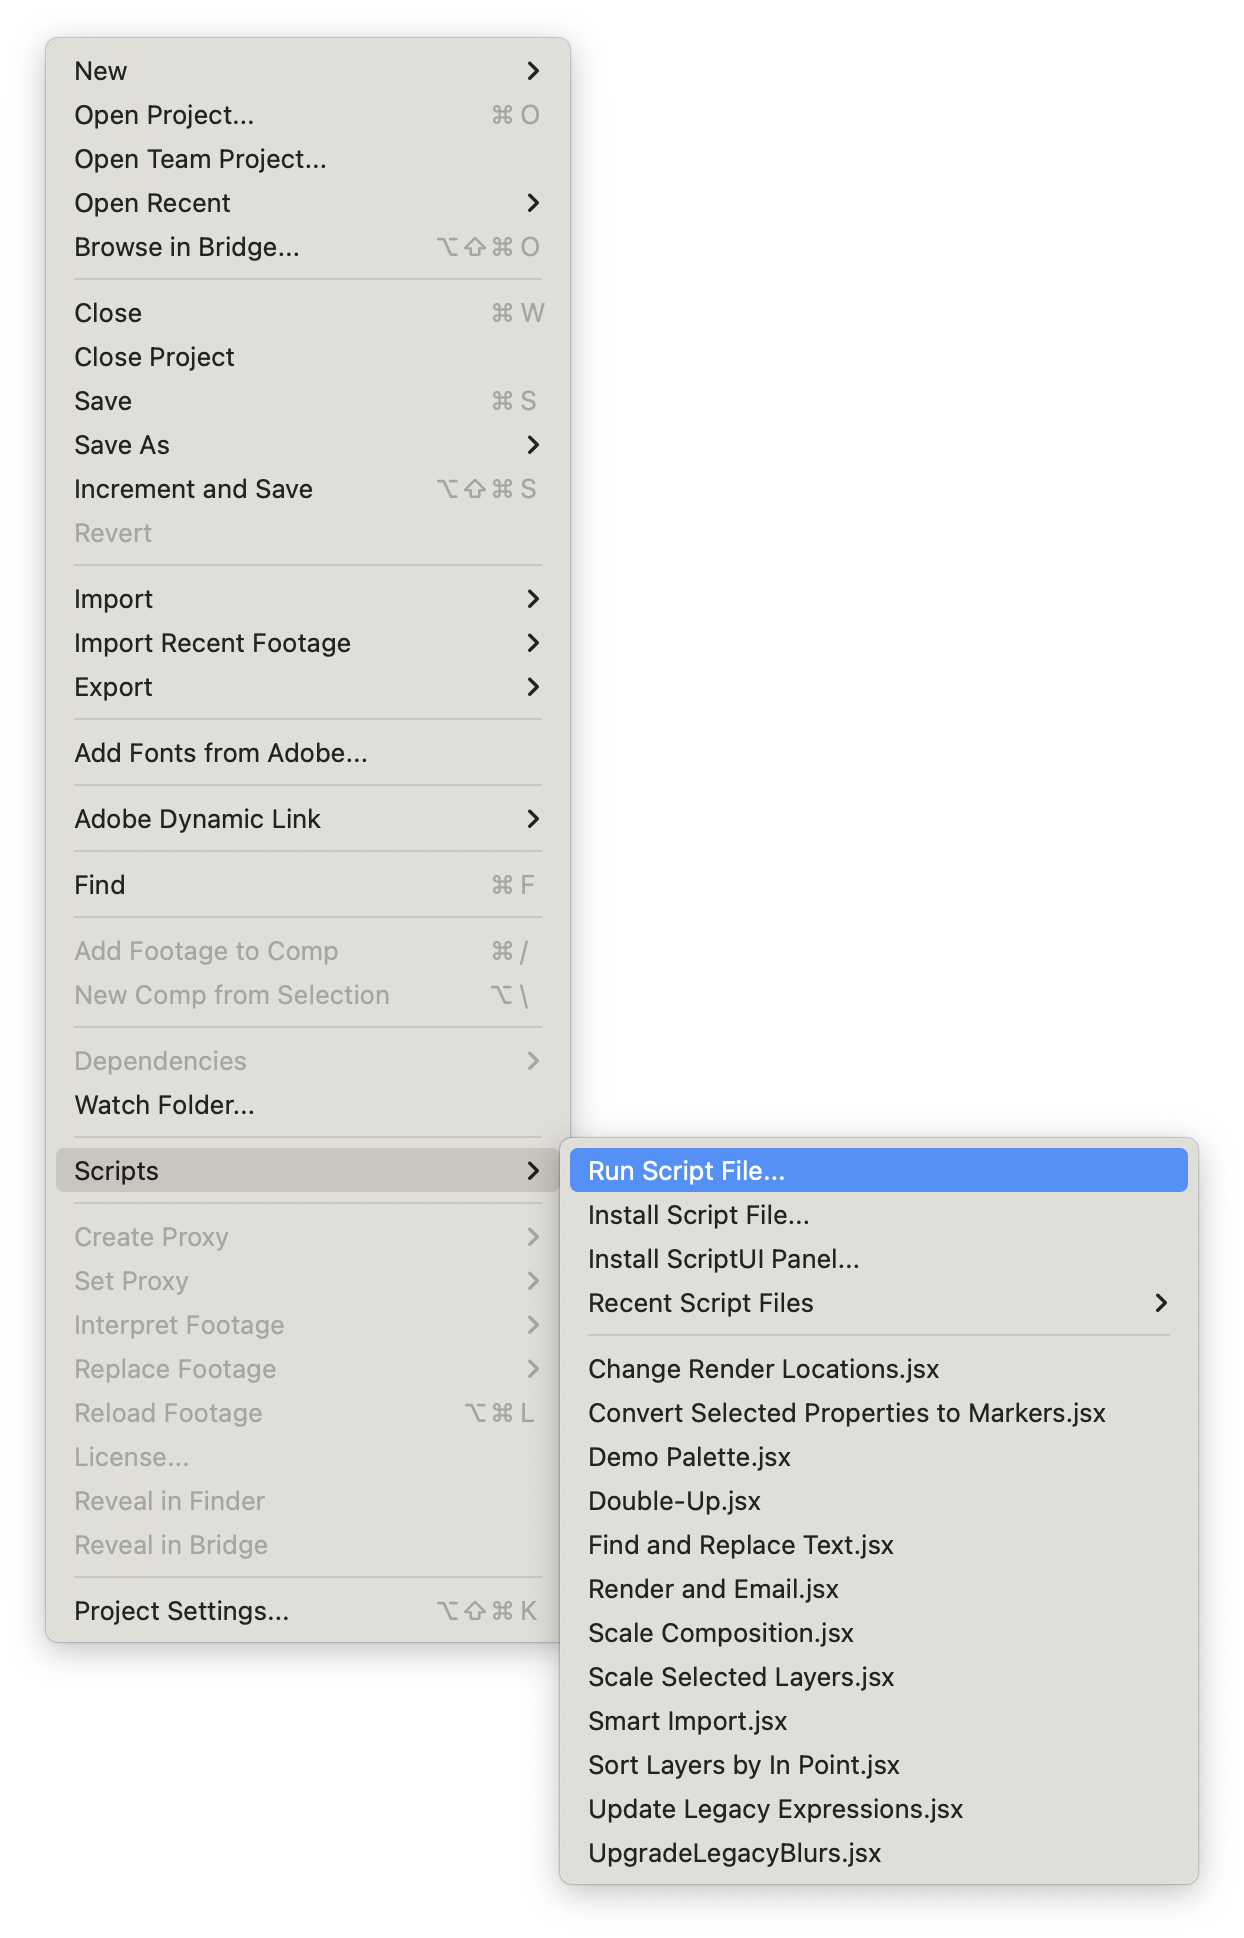
Task: Expand Recent Script Files submenu
Action: pyautogui.click(x=879, y=1303)
